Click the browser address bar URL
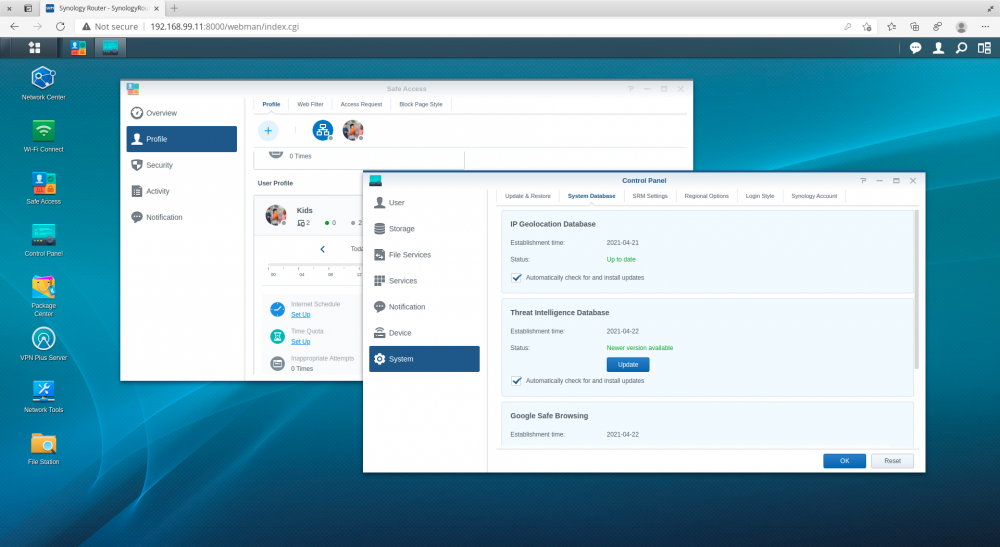This screenshot has height=547, width=1000. (224, 27)
